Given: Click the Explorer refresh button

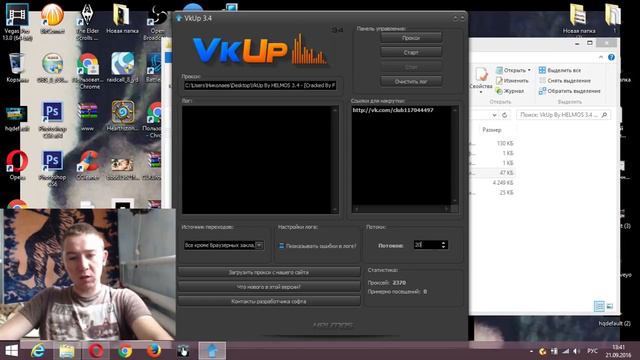Looking at the screenshot, I should coord(504,115).
